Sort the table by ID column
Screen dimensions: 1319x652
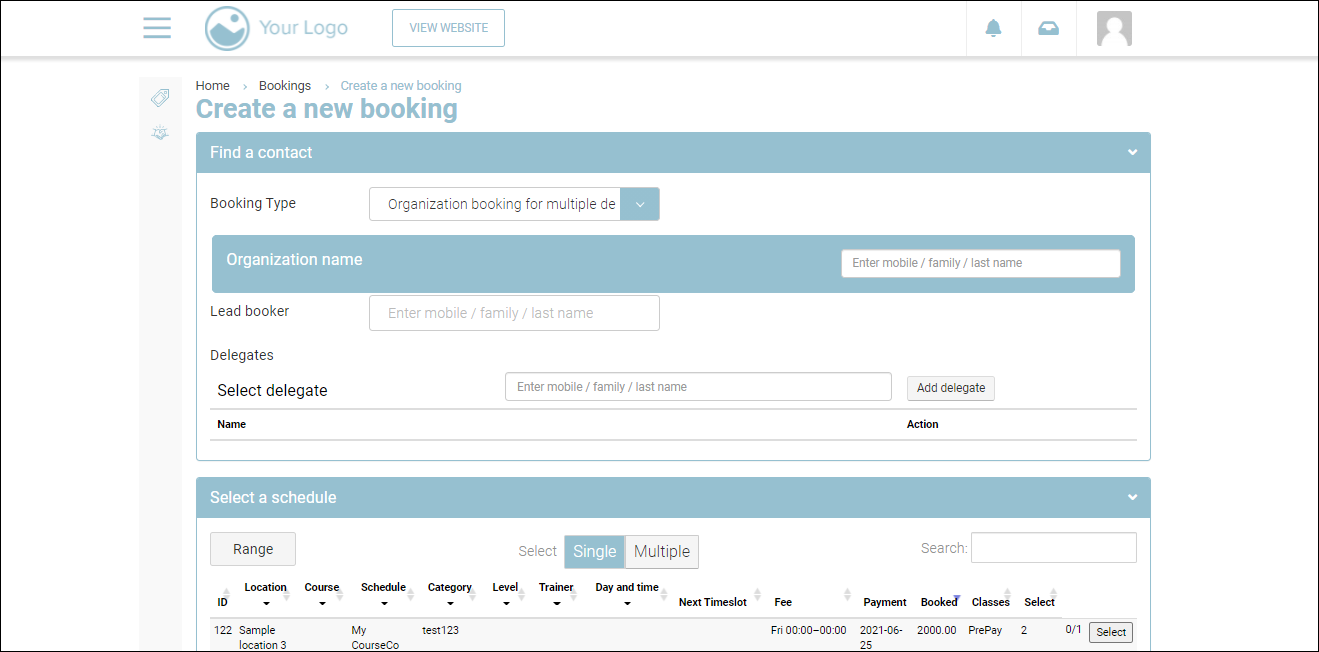[222, 602]
